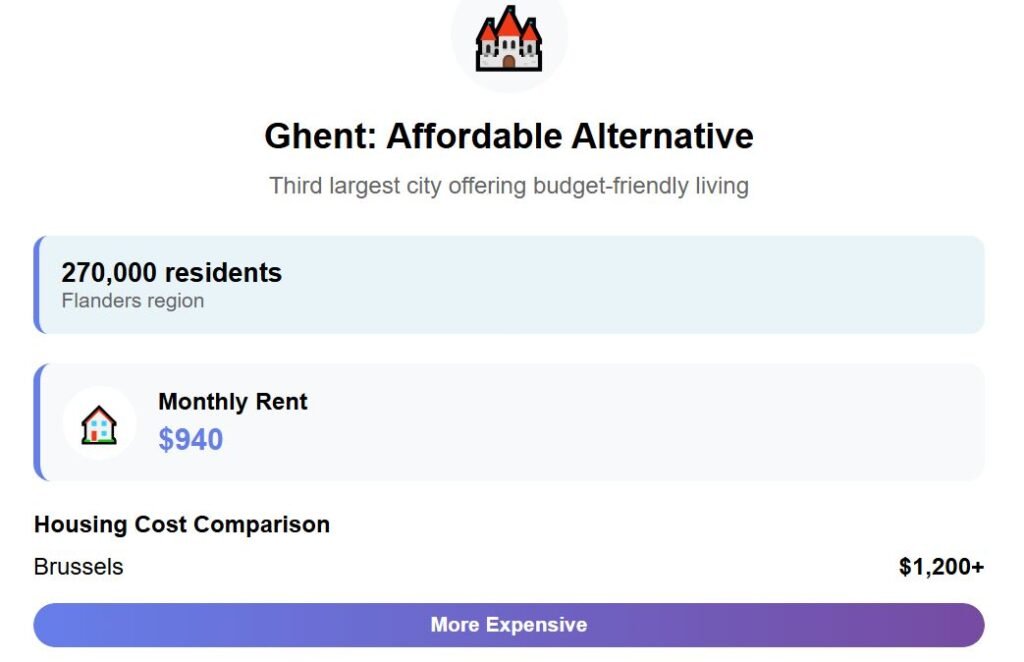Click the "Housing Cost Comparison" heading
The height and width of the screenshot is (662, 1024).
(182, 524)
